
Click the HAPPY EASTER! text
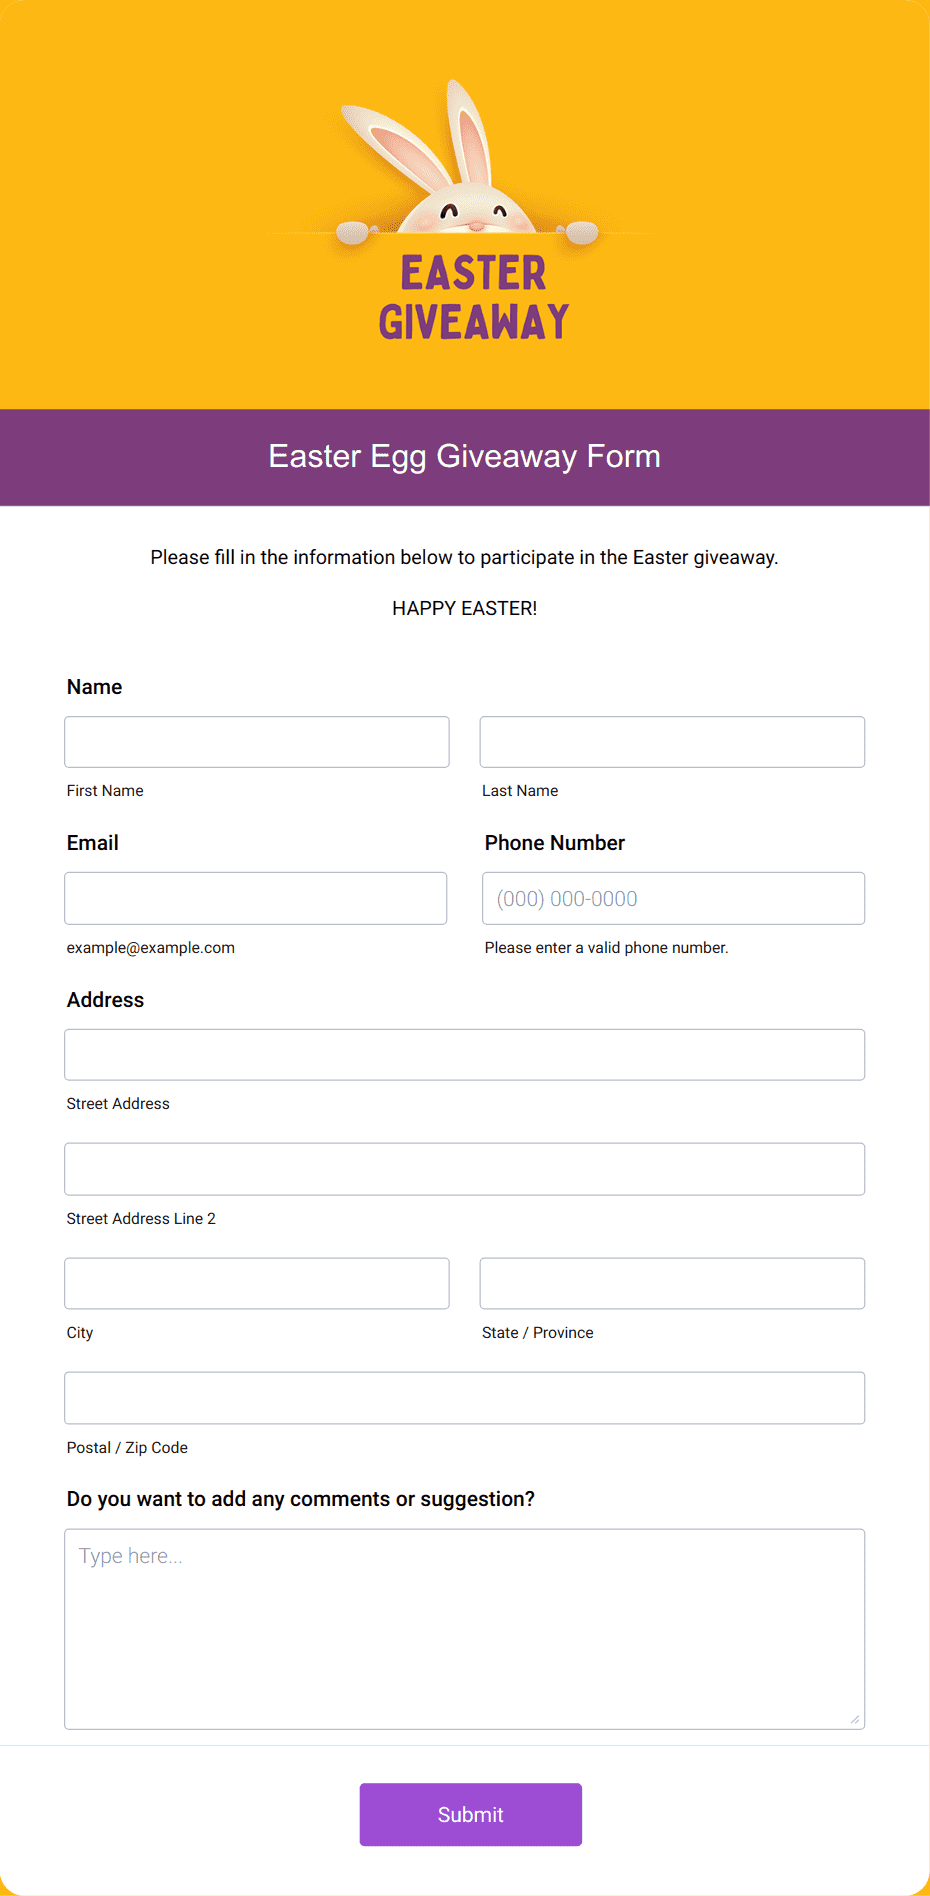coord(465,608)
